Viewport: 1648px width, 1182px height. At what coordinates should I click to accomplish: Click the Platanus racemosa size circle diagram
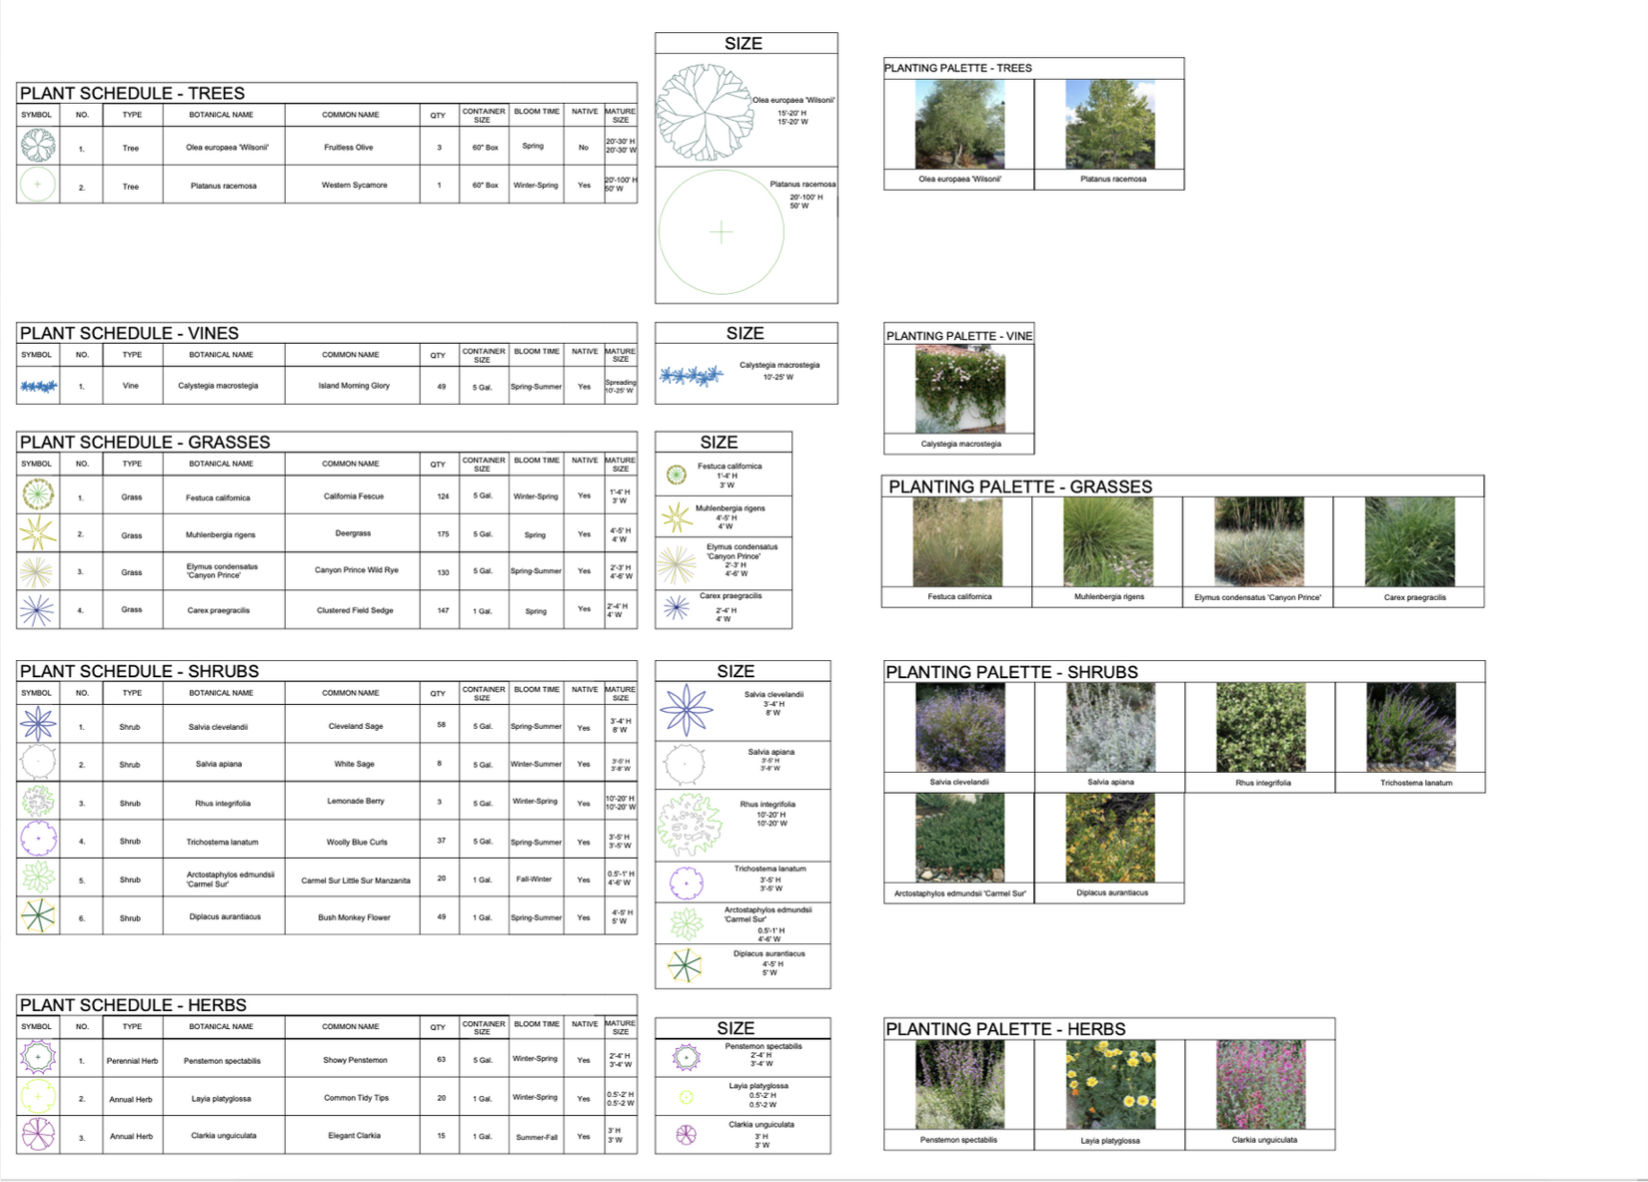[x=722, y=231]
